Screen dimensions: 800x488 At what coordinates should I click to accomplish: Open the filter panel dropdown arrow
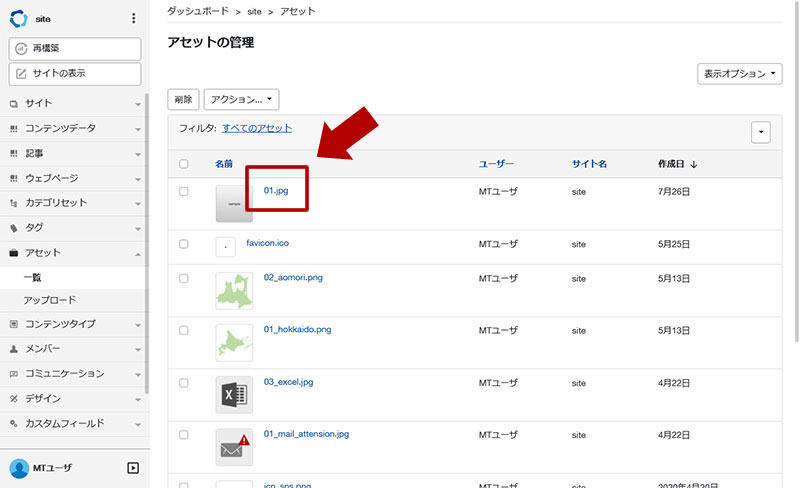click(x=760, y=132)
